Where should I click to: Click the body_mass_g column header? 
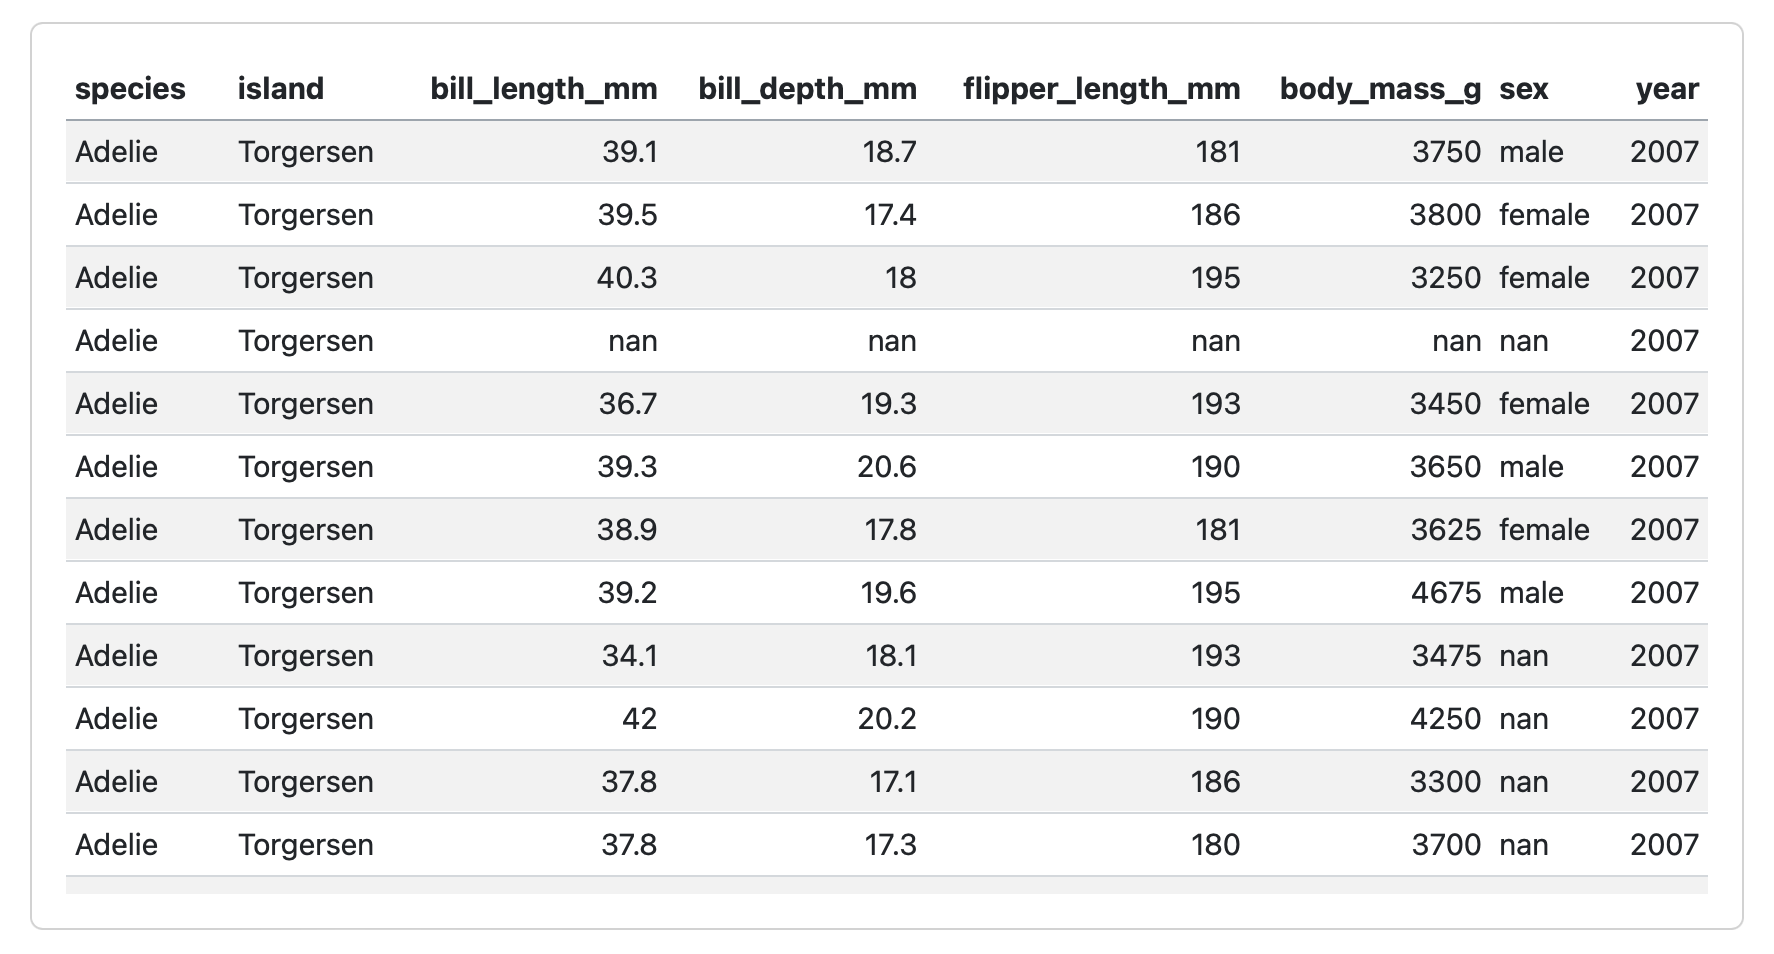(x=1380, y=89)
